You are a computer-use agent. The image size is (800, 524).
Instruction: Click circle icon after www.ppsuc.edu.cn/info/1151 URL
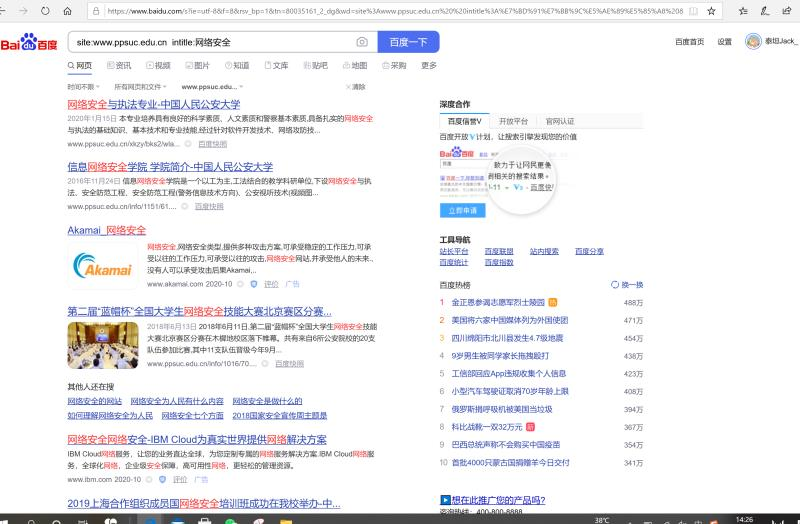pyautogui.click(x=185, y=206)
